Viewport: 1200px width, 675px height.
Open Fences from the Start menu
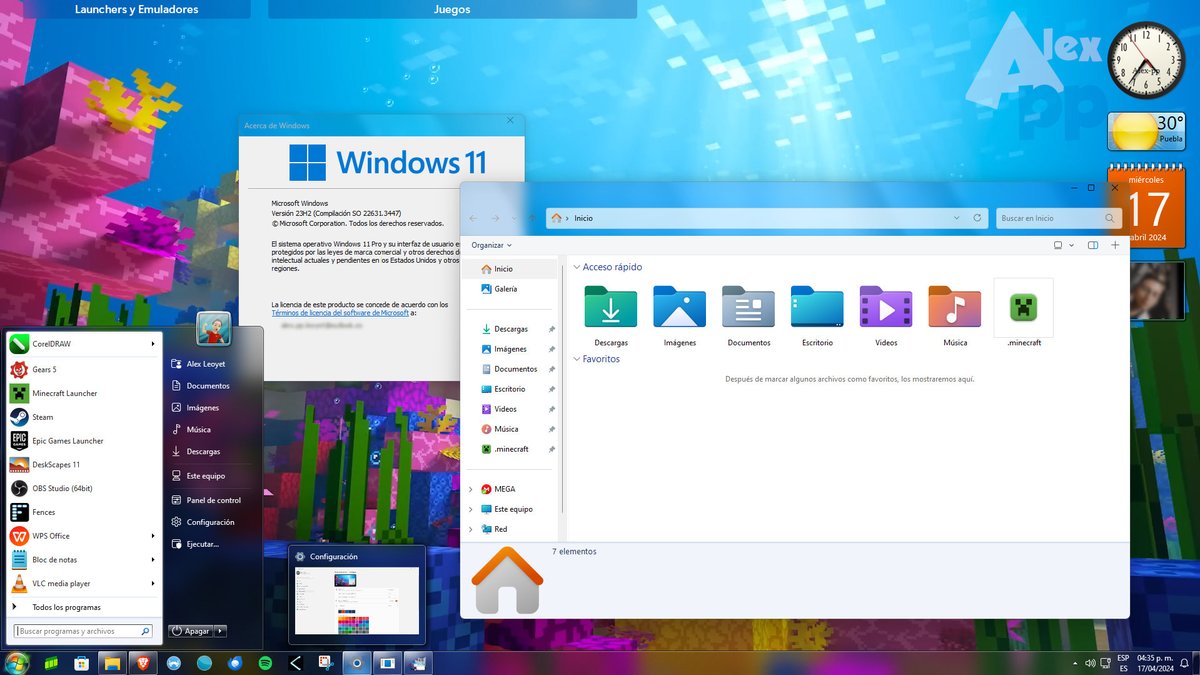pyautogui.click(x=84, y=512)
